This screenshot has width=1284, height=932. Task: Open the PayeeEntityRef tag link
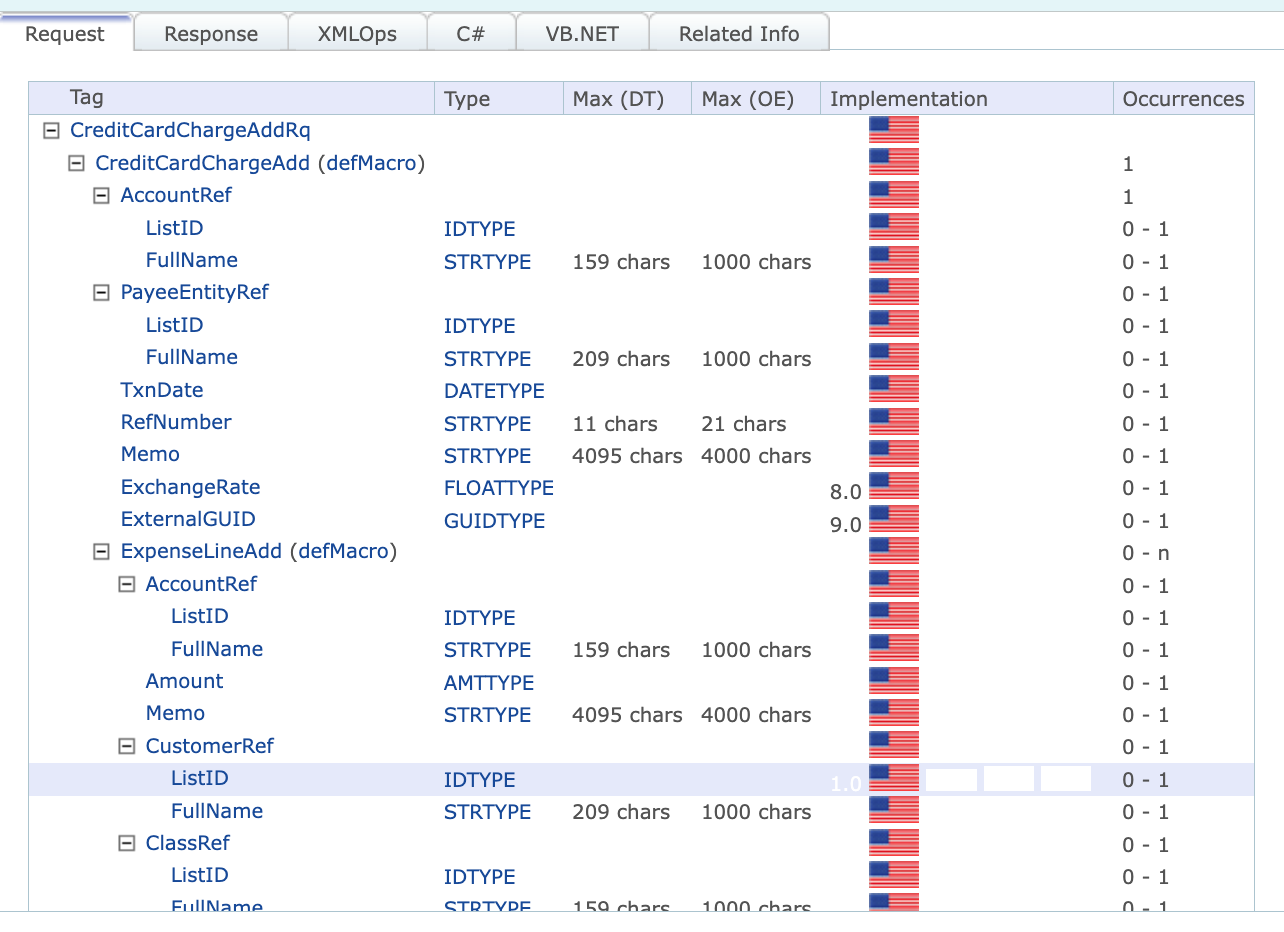click(195, 292)
